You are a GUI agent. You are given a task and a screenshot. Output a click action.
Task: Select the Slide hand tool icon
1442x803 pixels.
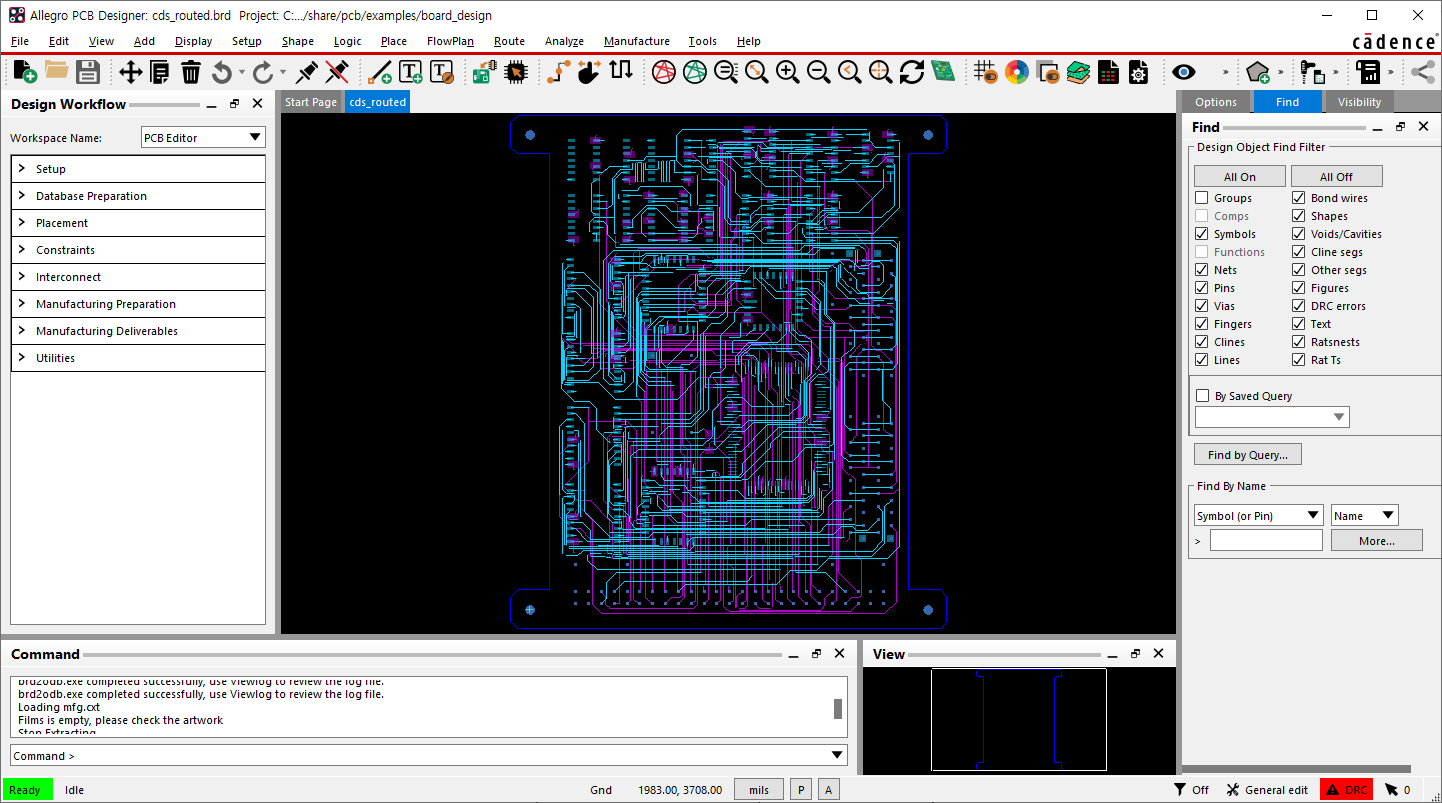pos(589,72)
